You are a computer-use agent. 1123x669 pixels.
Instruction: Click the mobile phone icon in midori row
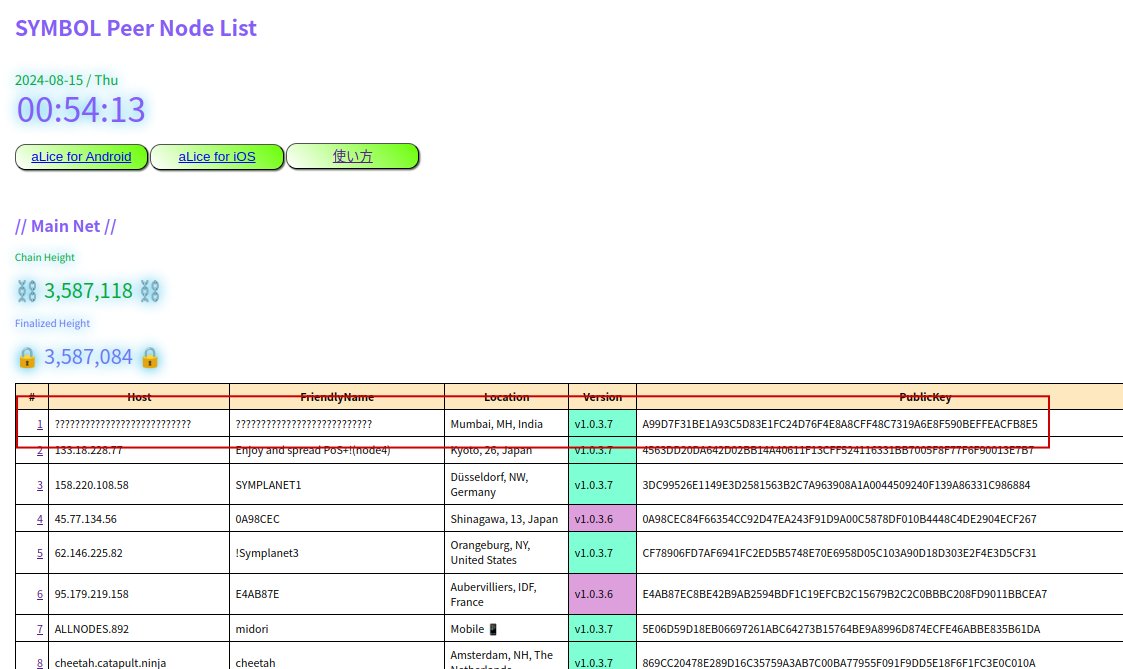pyautogui.click(x=492, y=629)
